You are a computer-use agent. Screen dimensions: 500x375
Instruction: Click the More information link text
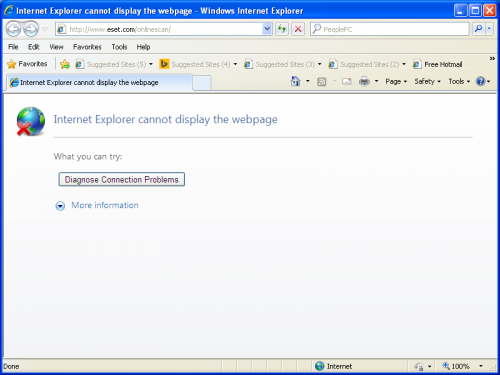pos(105,205)
